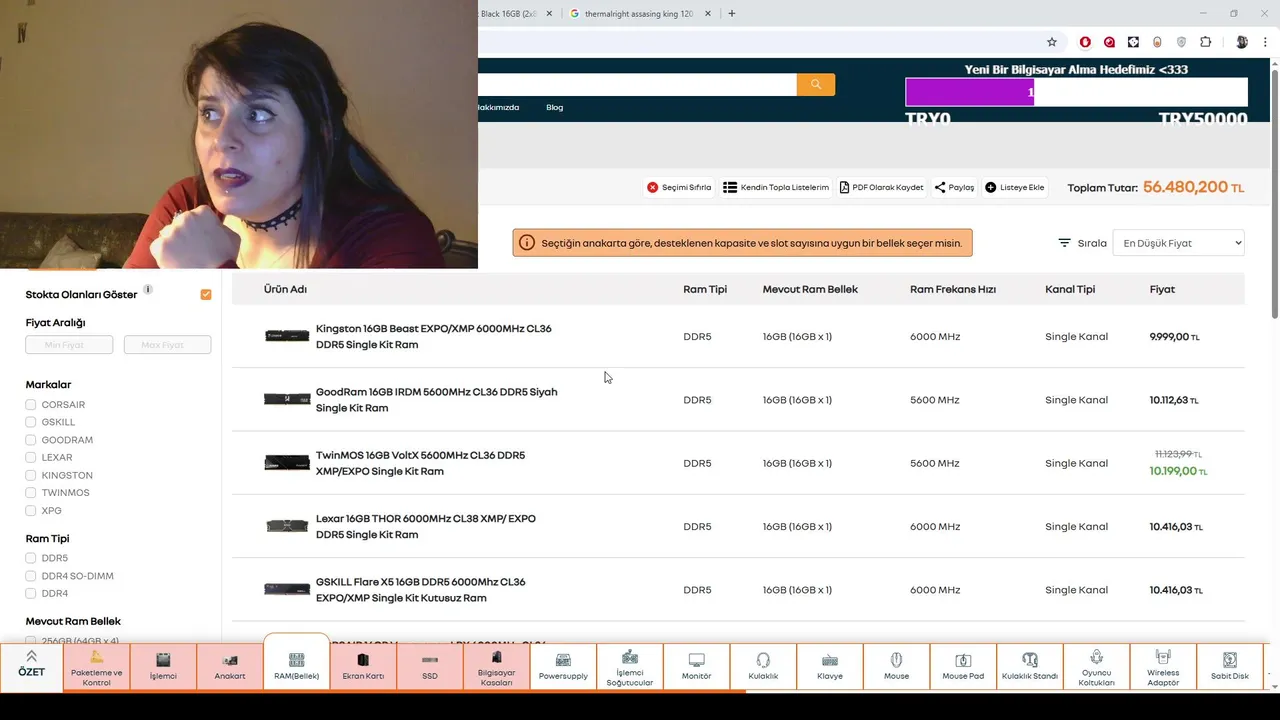Click Listeye Ekle button
1280x720 pixels.
click(x=1015, y=187)
